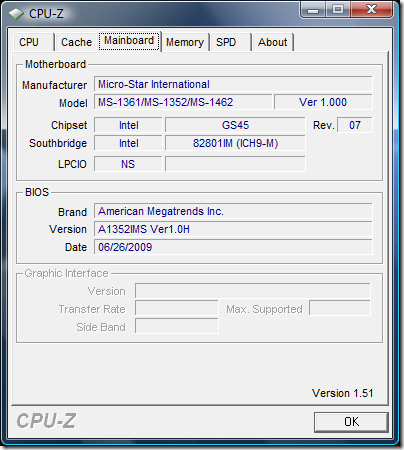Screen dimensions: 404x450
Task: Click the Chipset vendor Intel field
Action: click(128, 125)
